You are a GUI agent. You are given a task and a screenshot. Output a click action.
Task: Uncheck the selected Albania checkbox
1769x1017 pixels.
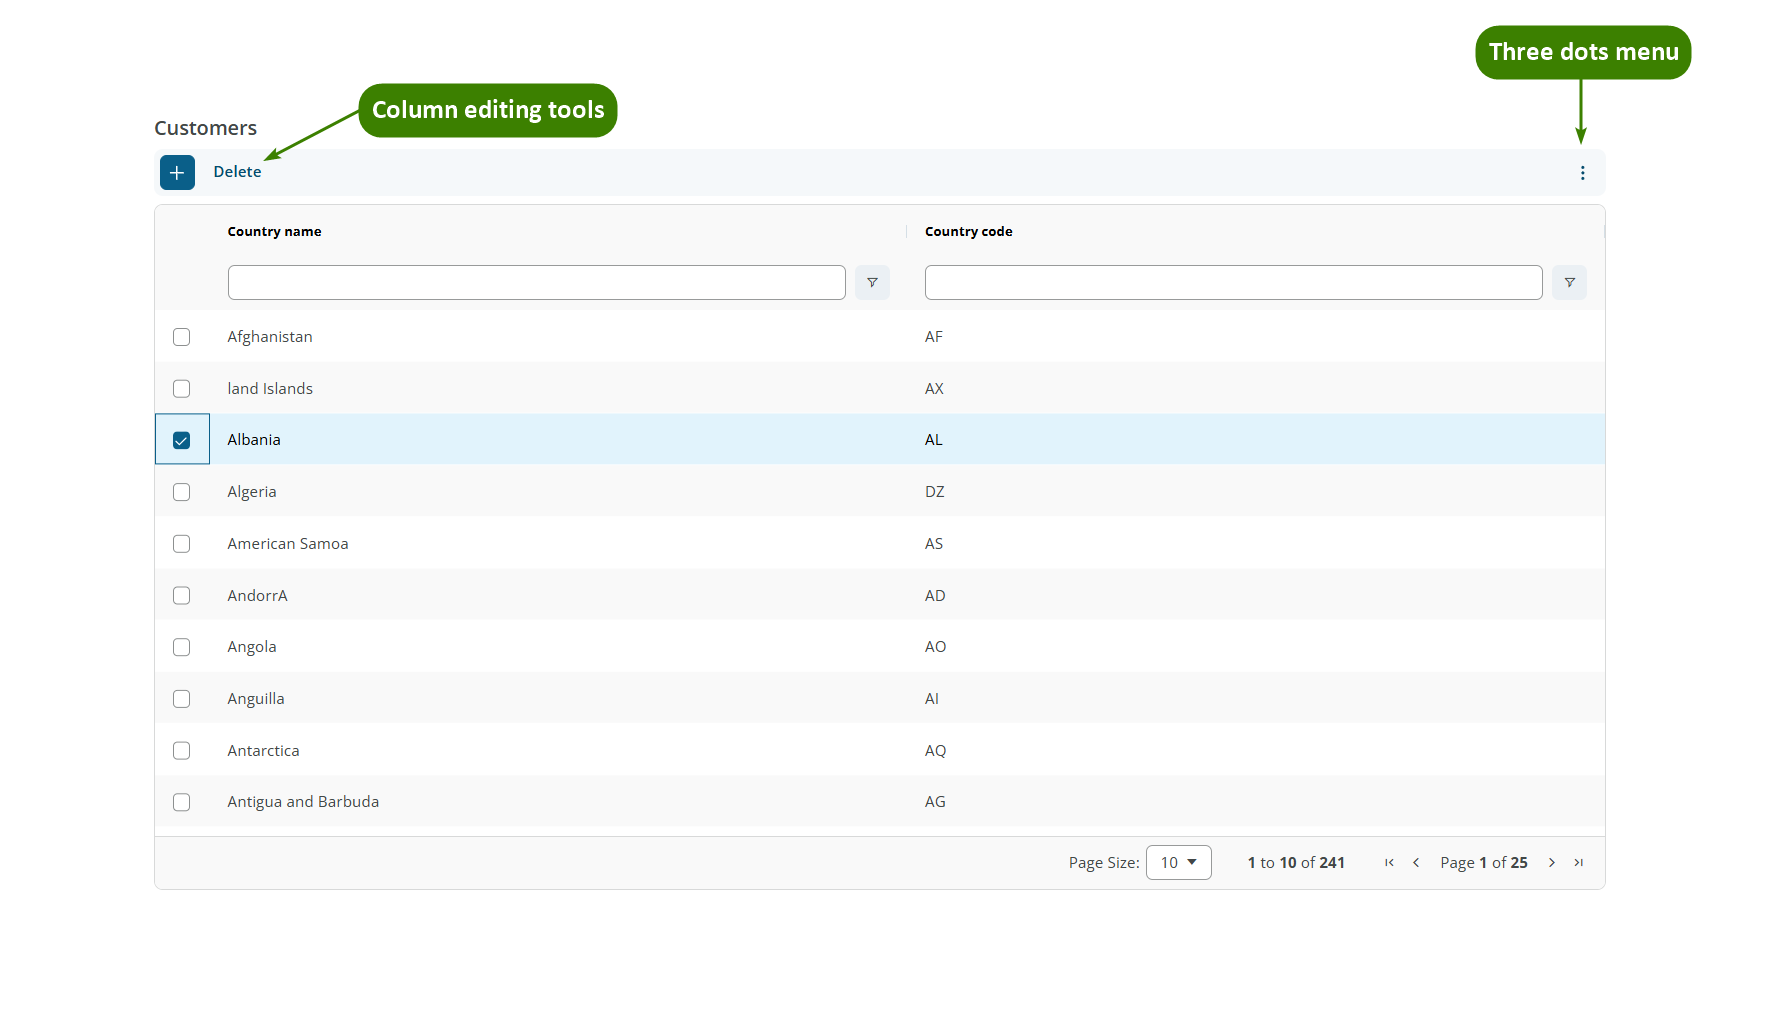click(181, 439)
